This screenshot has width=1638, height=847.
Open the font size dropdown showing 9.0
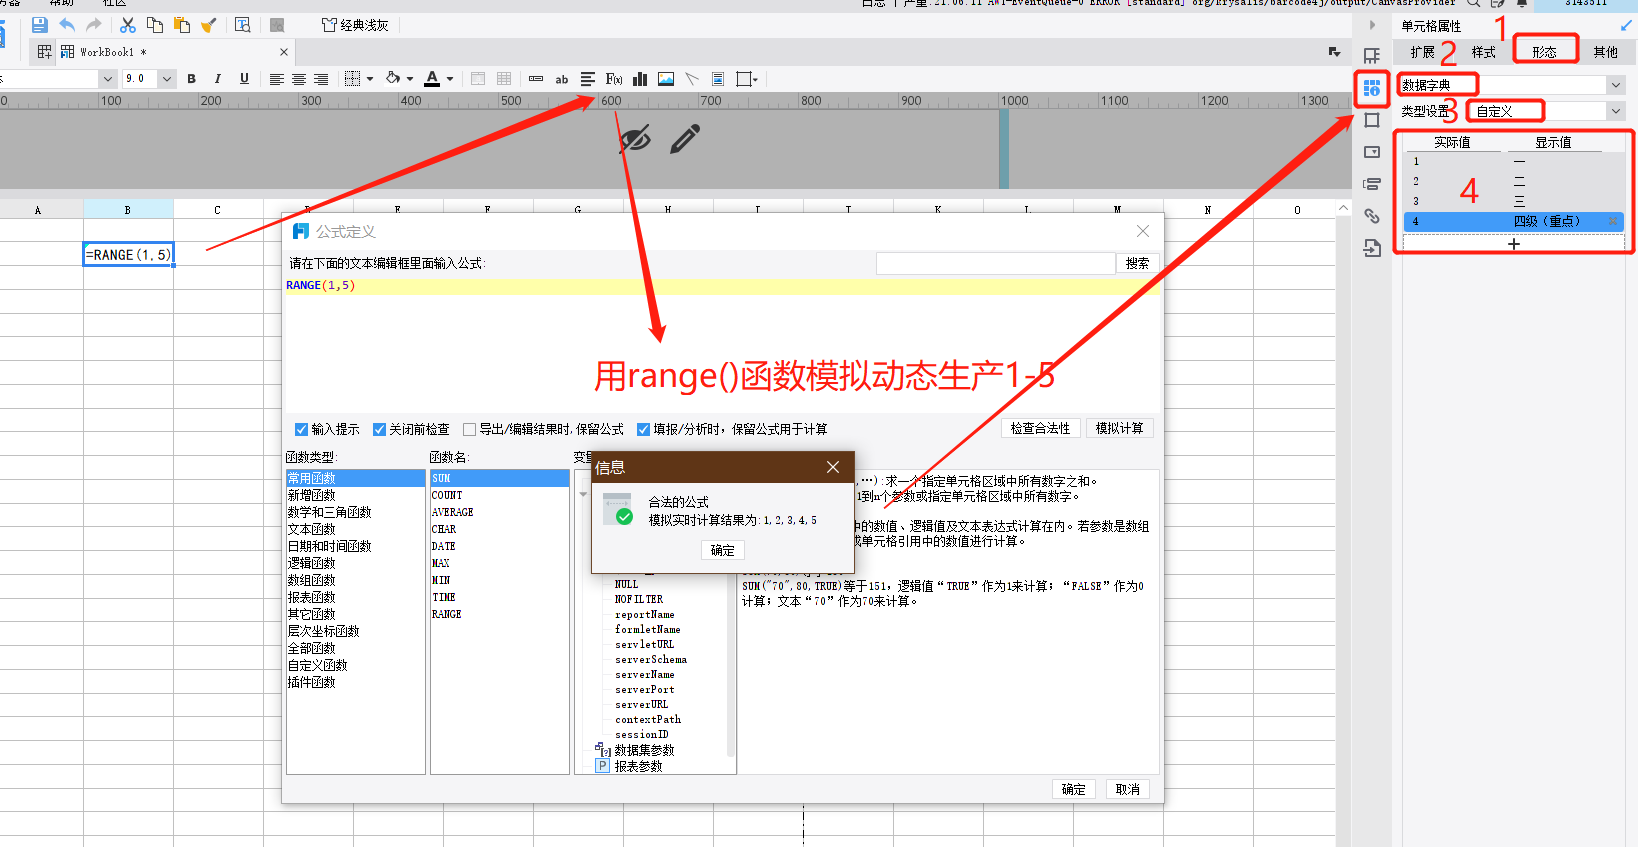(x=167, y=79)
